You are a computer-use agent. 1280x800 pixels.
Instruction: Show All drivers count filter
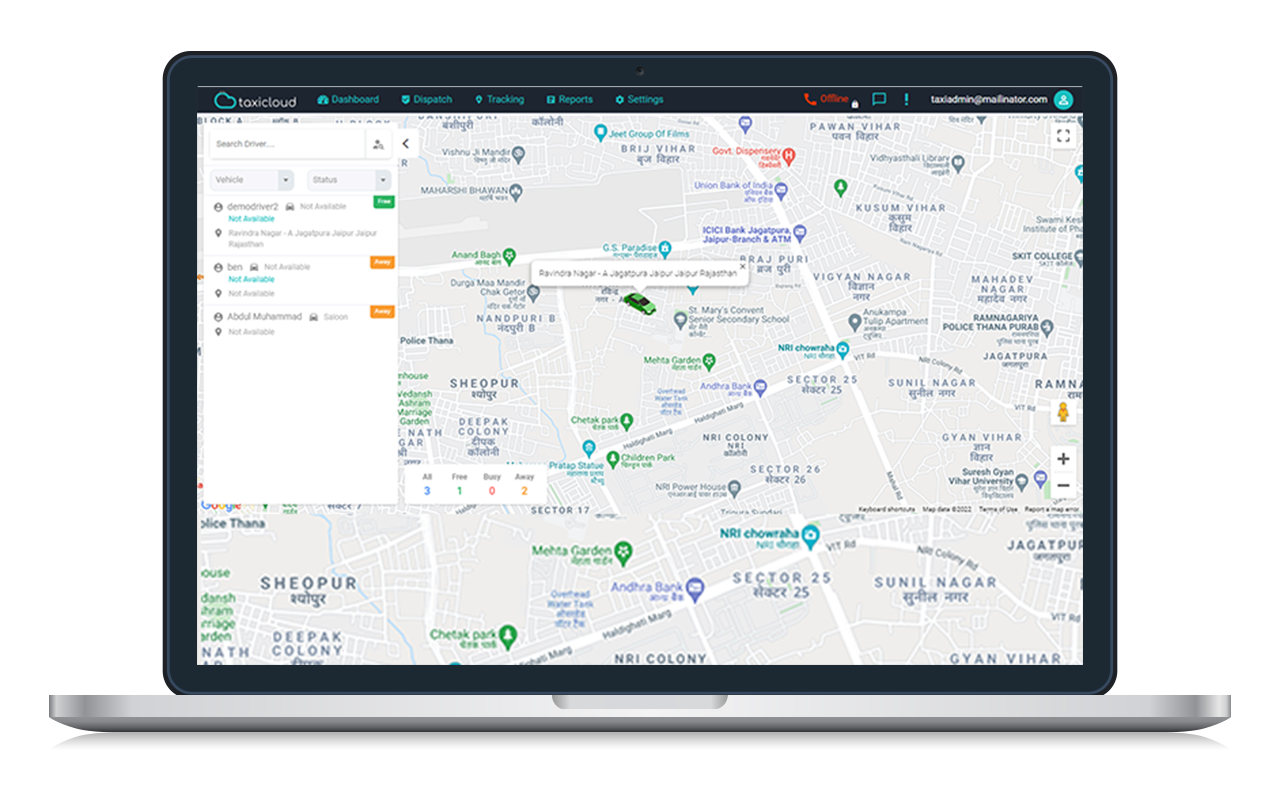[x=427, y=484]
